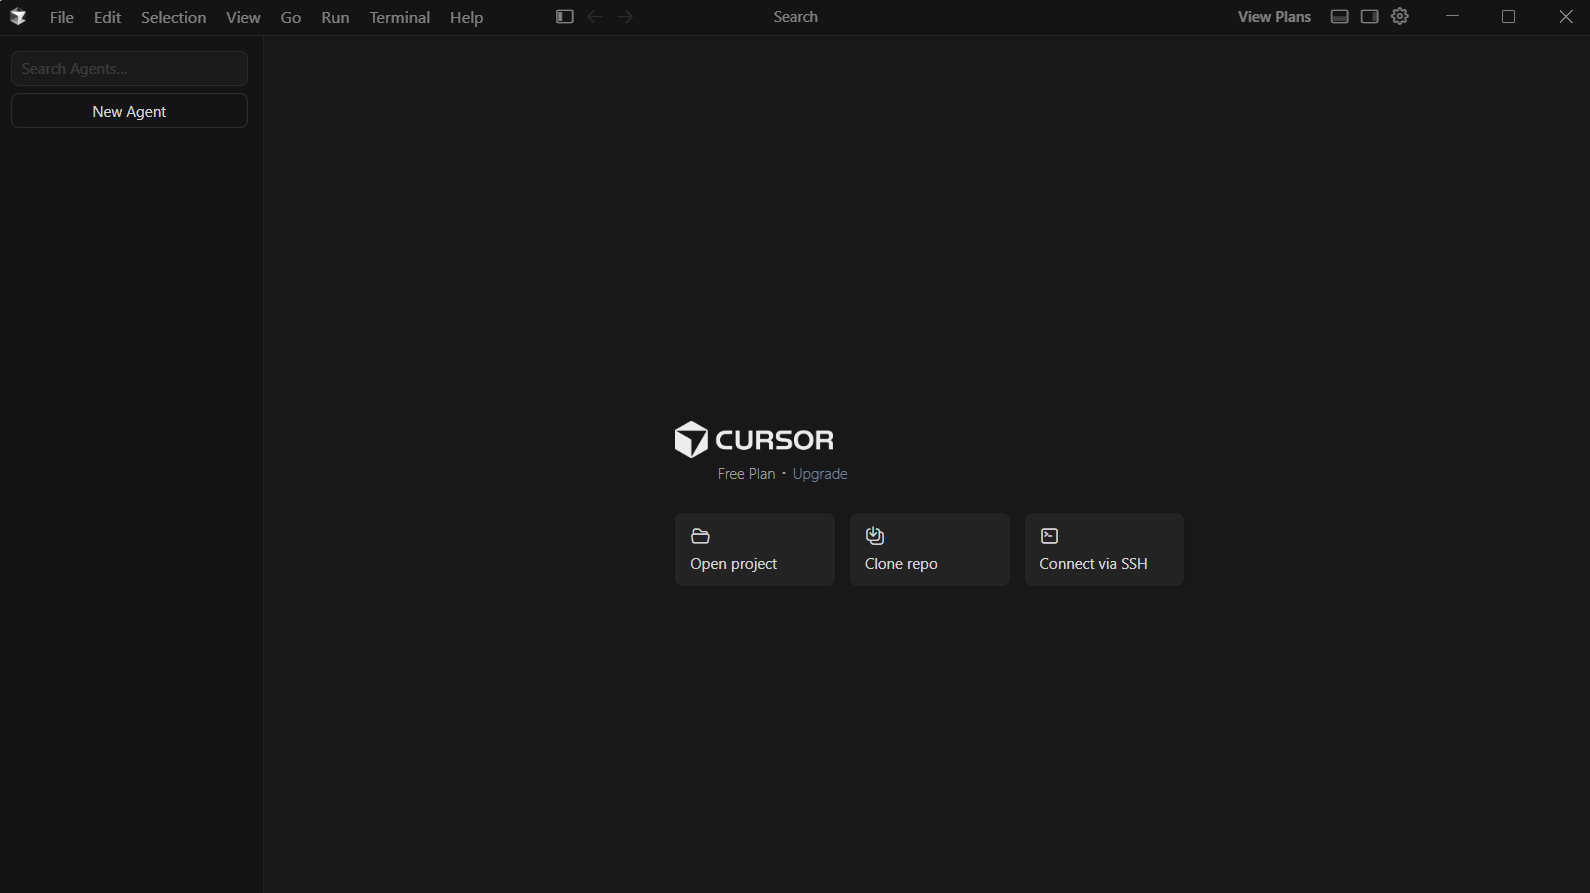Open the Help menu
Image resolution: width=1590 pixels, height=893 pixels.
[x=466, y=17]
